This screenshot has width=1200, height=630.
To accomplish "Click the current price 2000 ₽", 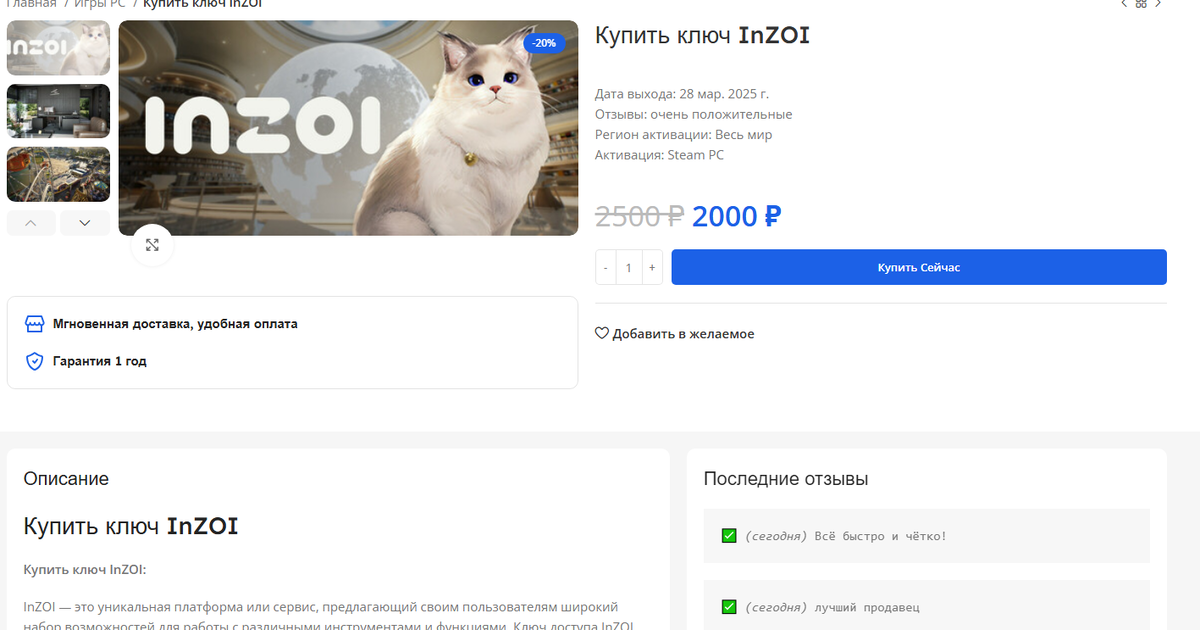I will (736, 216).
